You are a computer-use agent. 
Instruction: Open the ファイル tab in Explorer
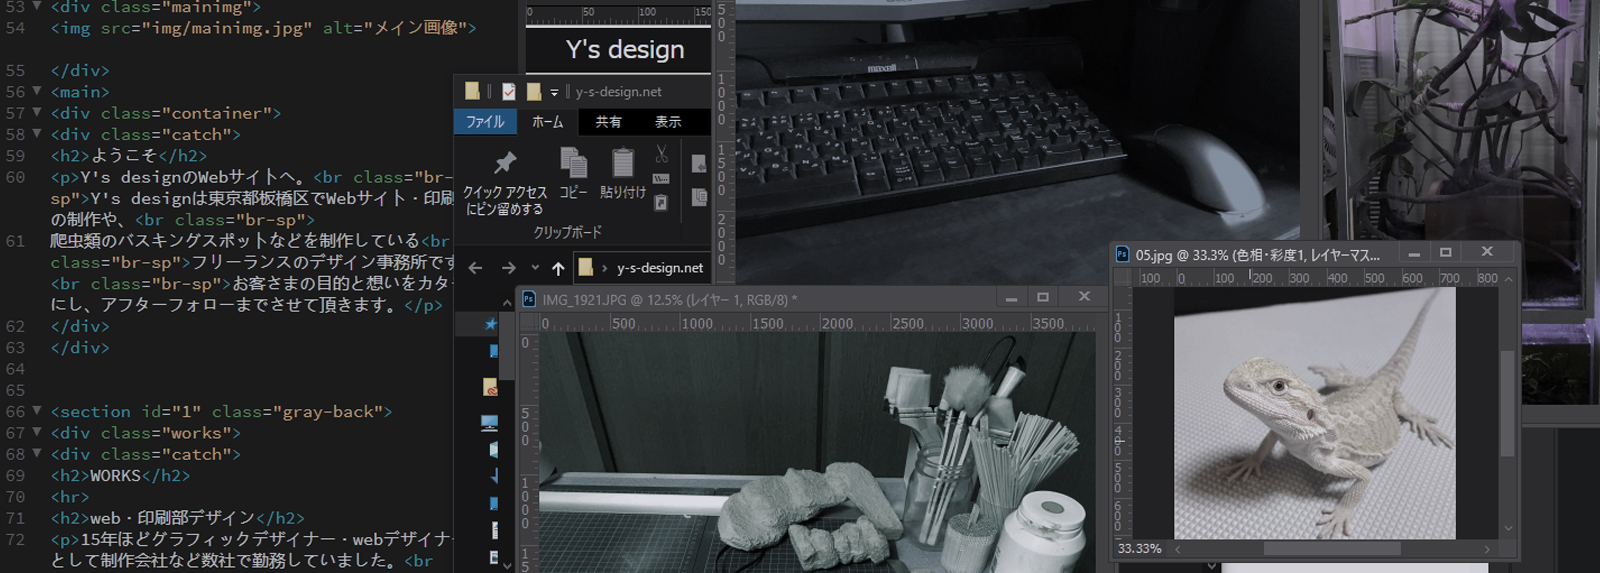click(485, 121)
